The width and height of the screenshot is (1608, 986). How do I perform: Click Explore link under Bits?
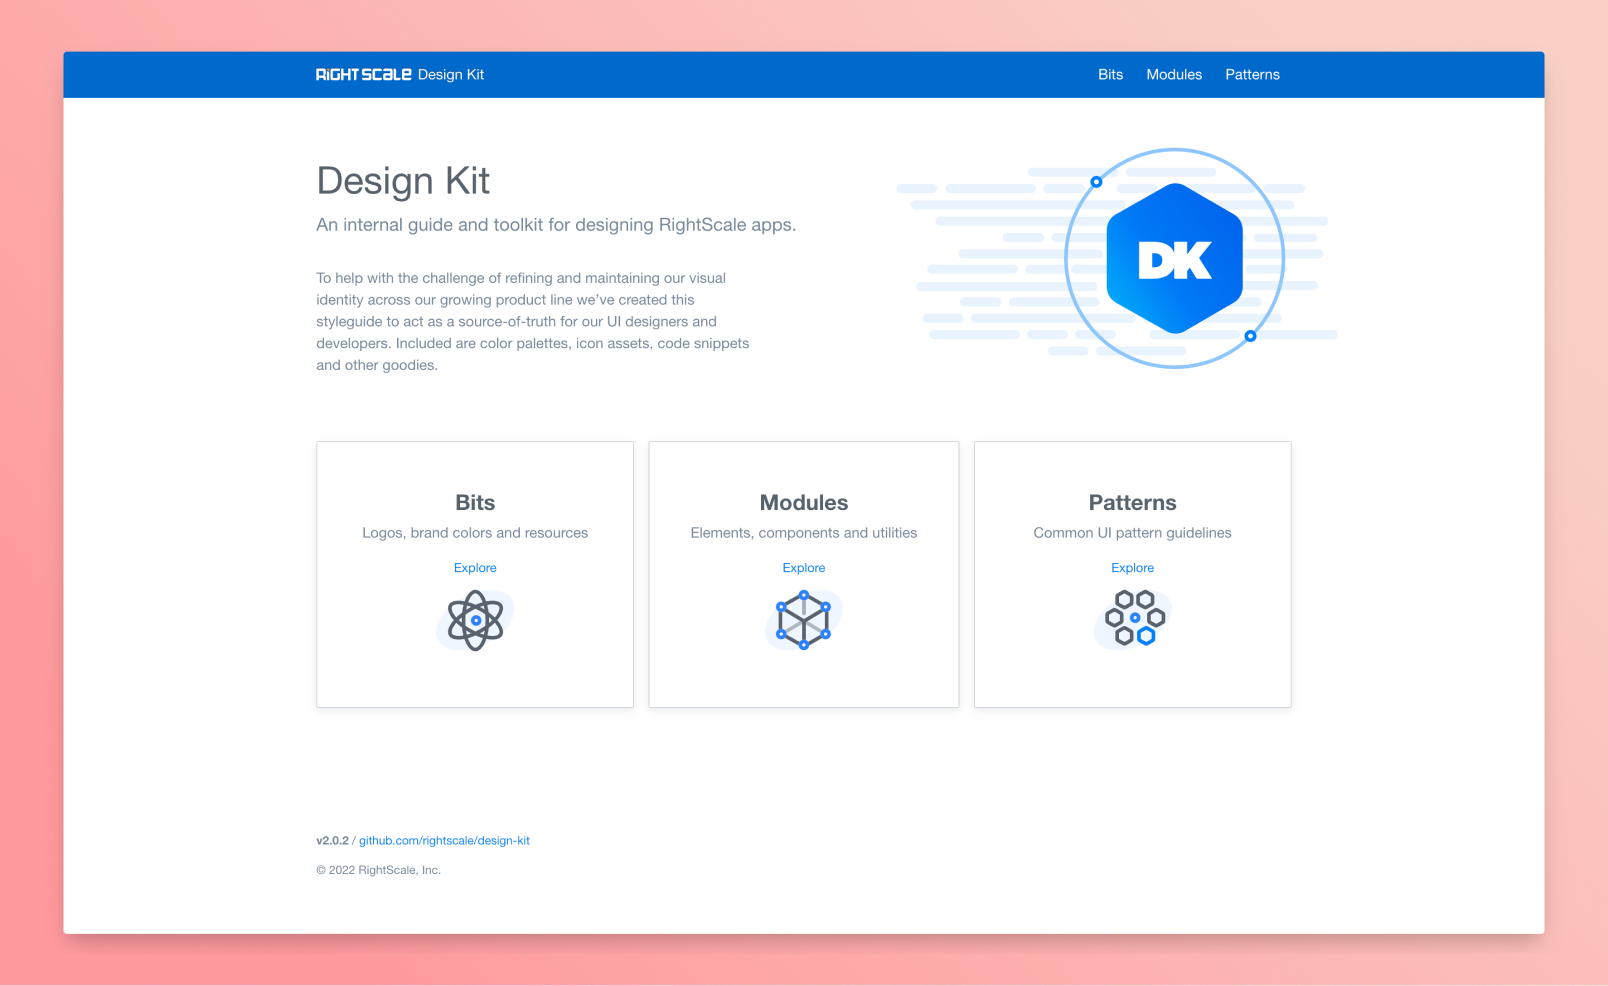(475, 568)
